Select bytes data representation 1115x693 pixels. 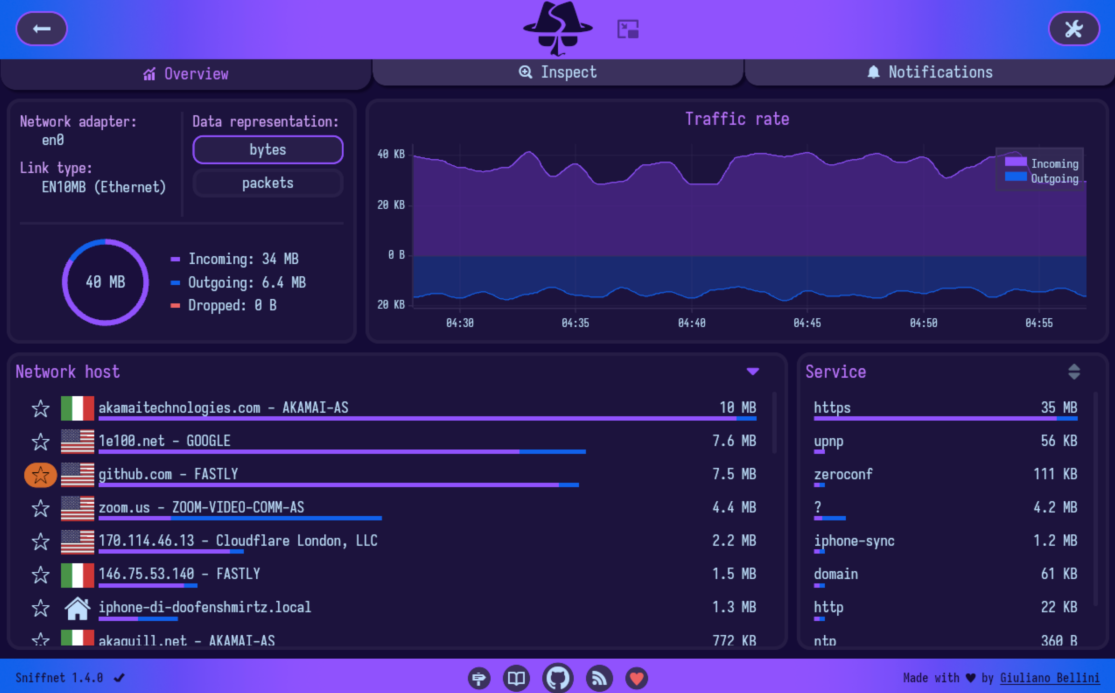267,150
